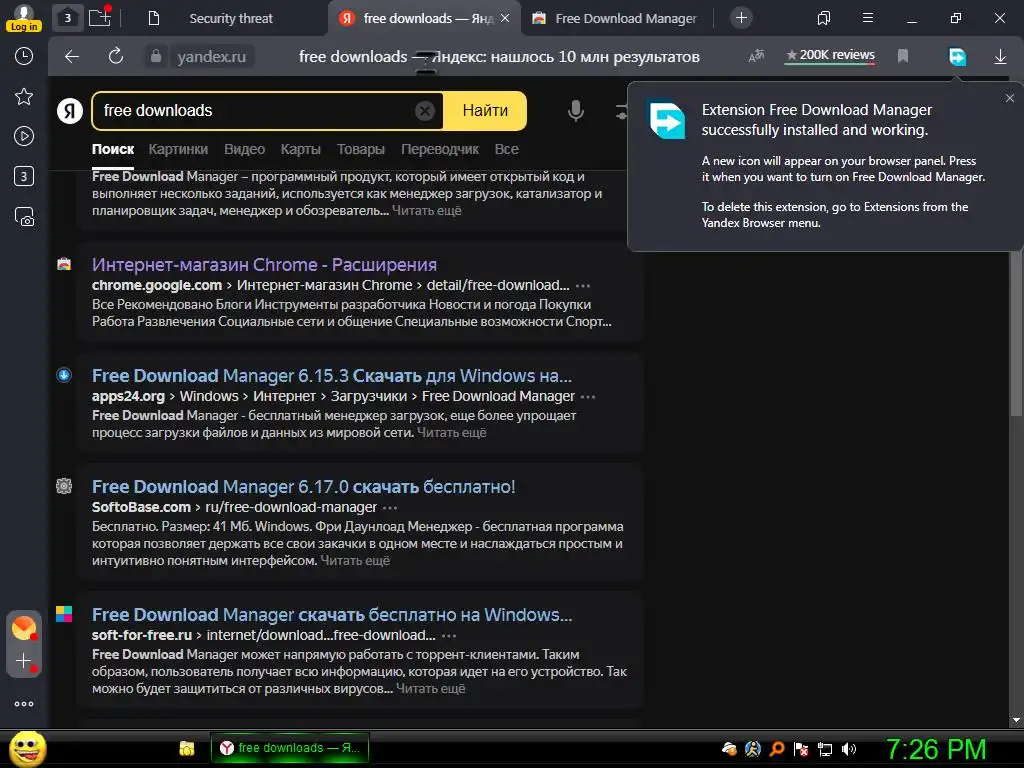Viewport: 1024px width, 768px height.
Task: Open options dots for SoftoBase.com result
Action: tap(390, 507)
